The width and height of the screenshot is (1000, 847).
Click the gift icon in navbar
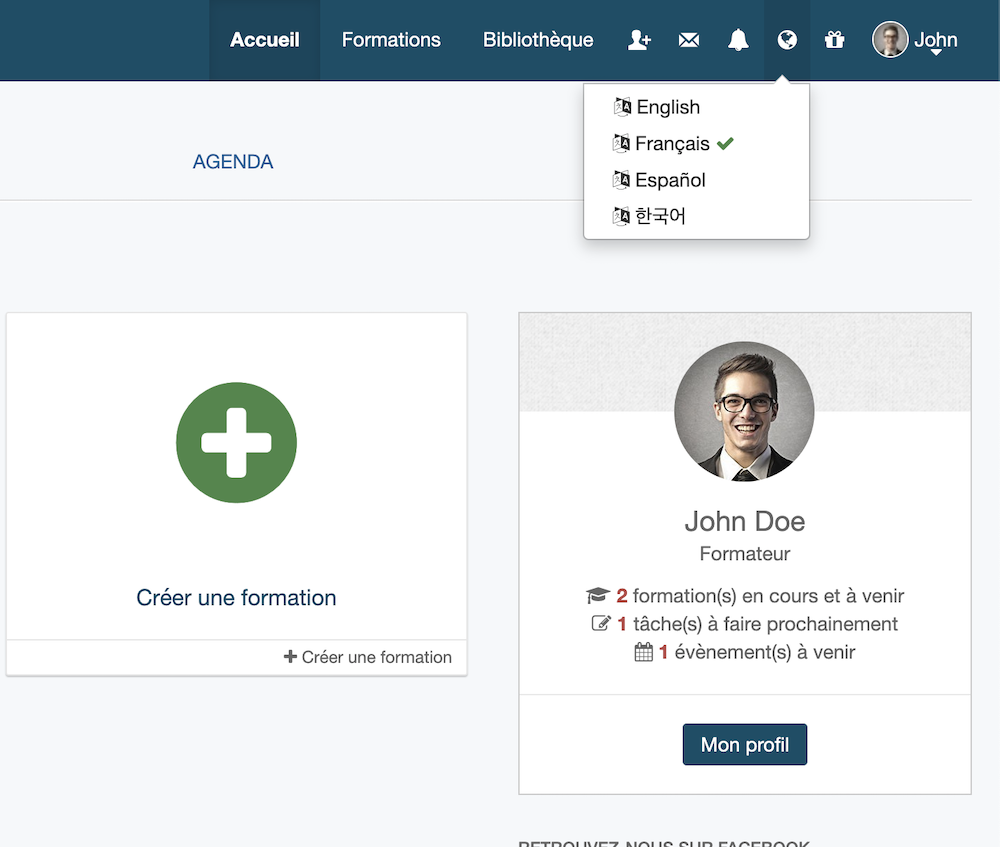click(835, 40)
